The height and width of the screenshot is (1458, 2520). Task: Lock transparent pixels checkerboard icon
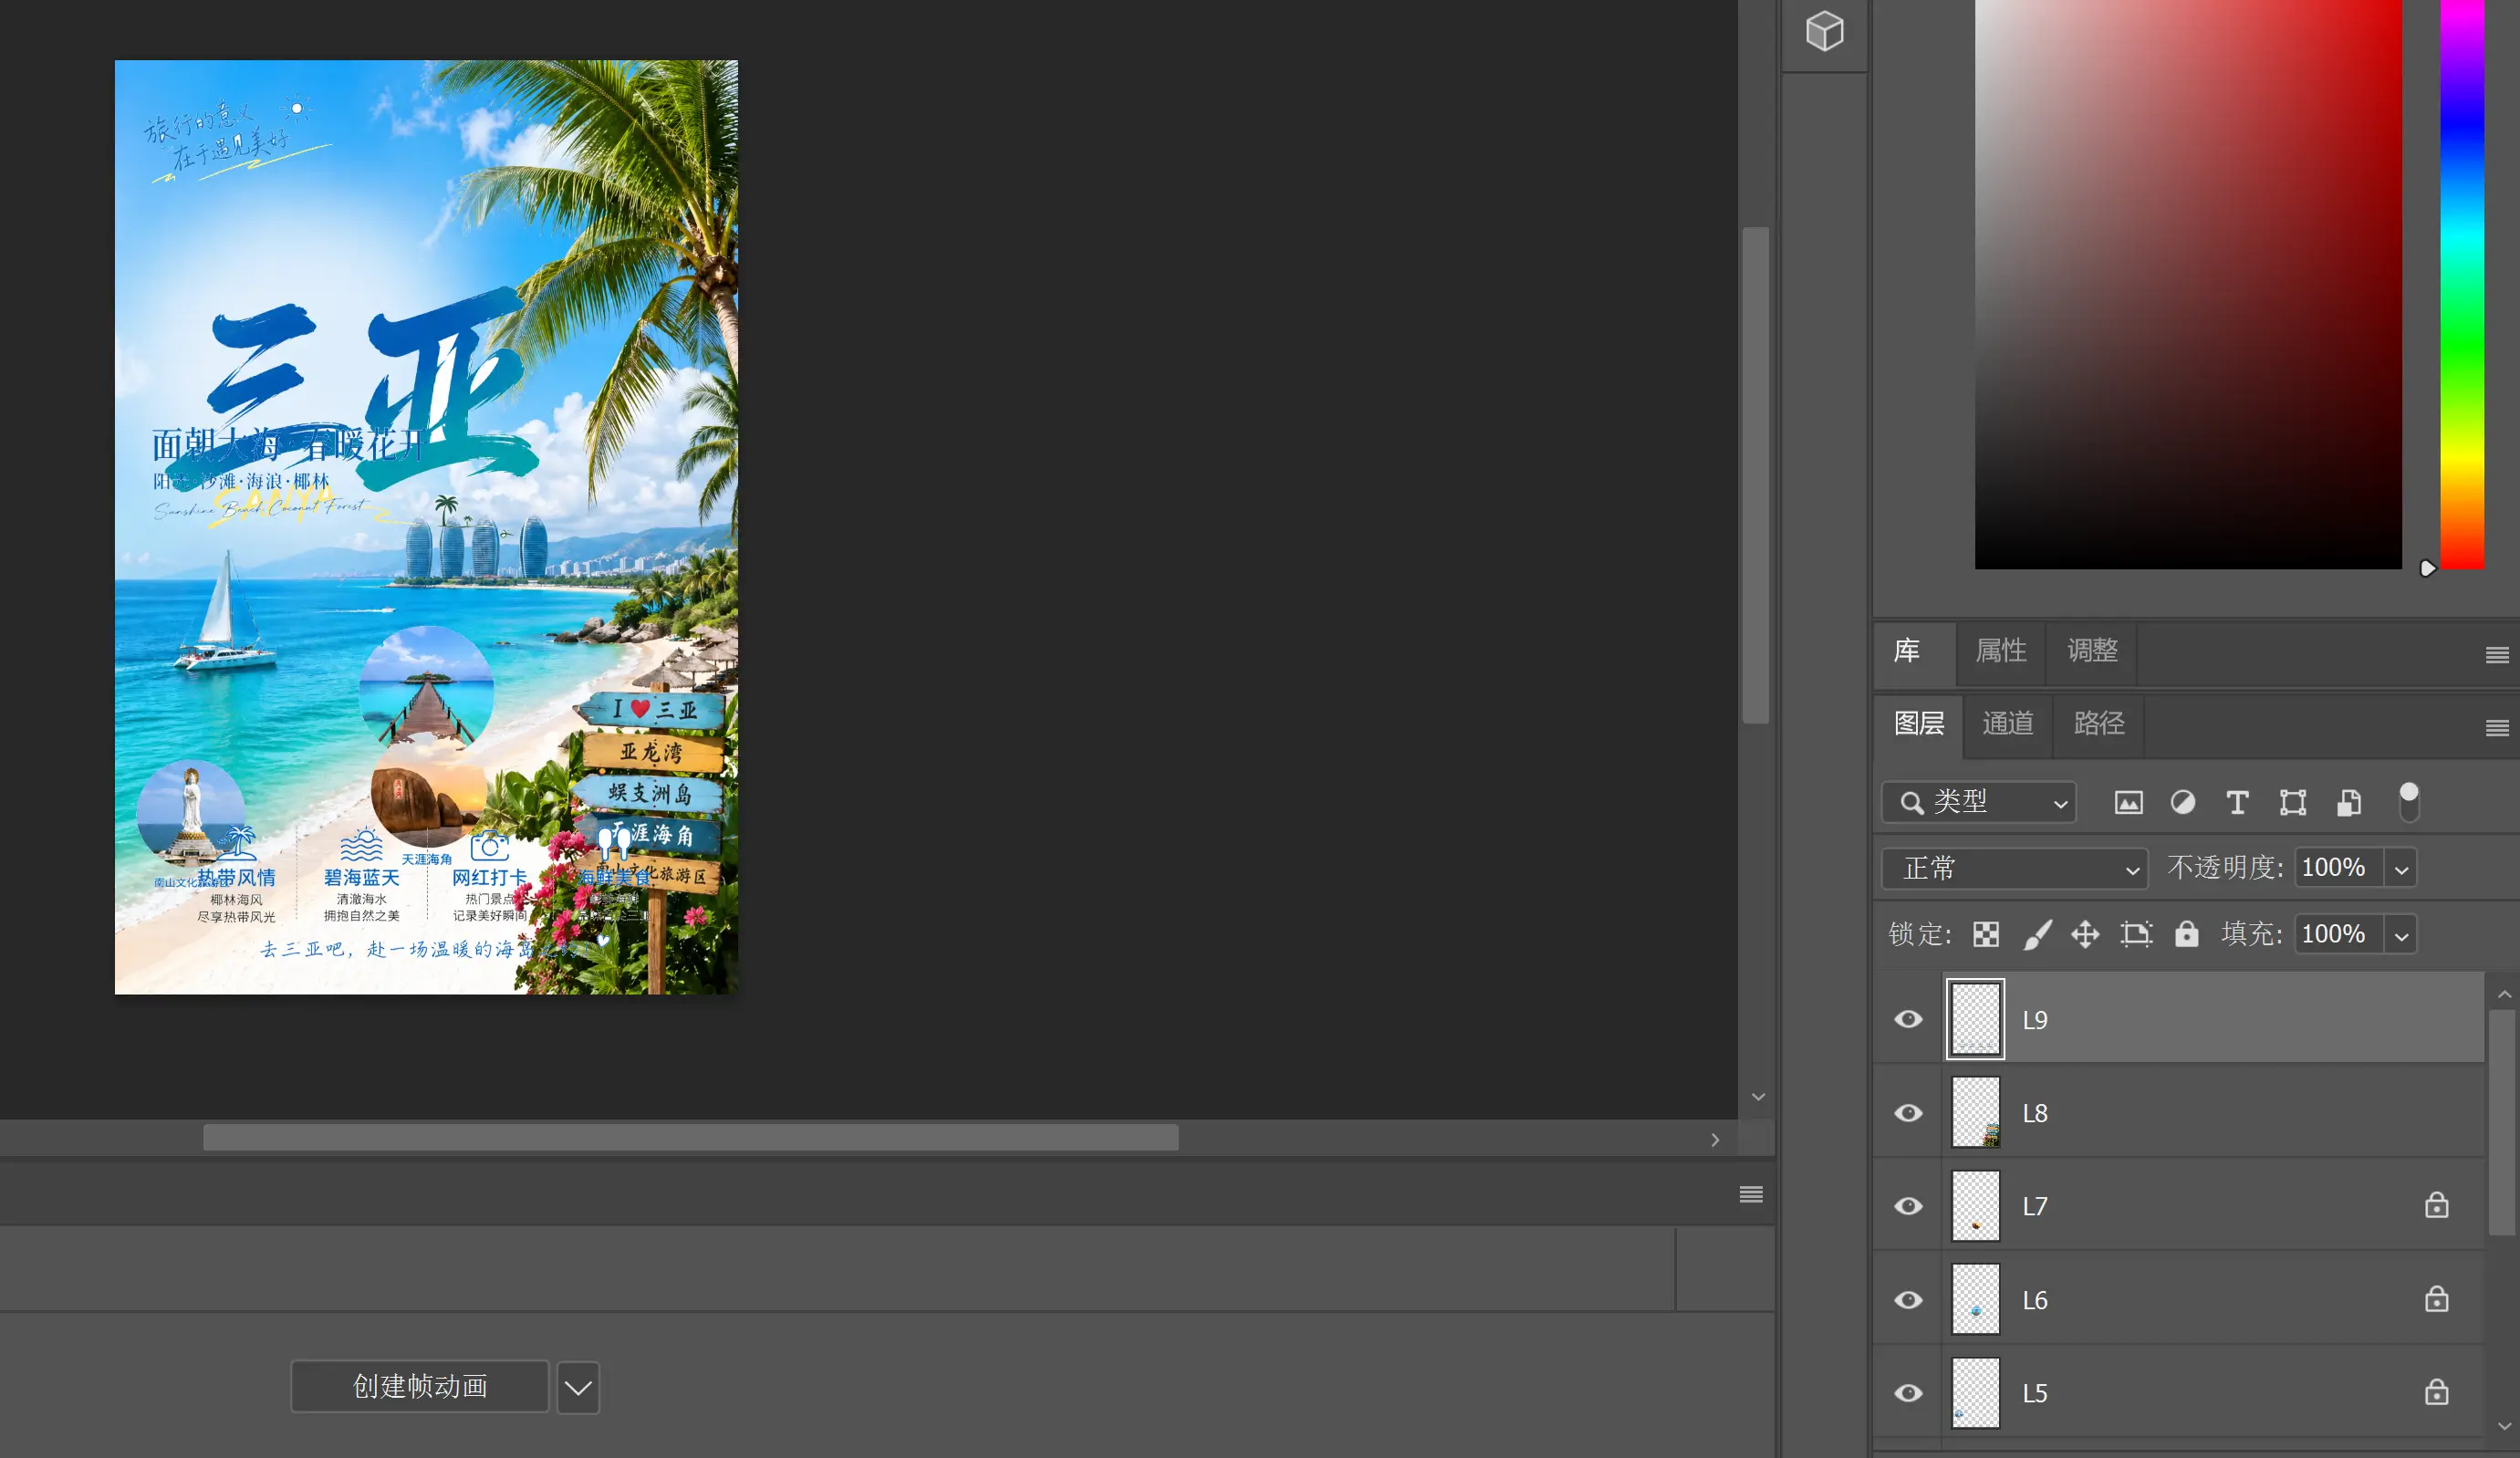click(1986, 934)
